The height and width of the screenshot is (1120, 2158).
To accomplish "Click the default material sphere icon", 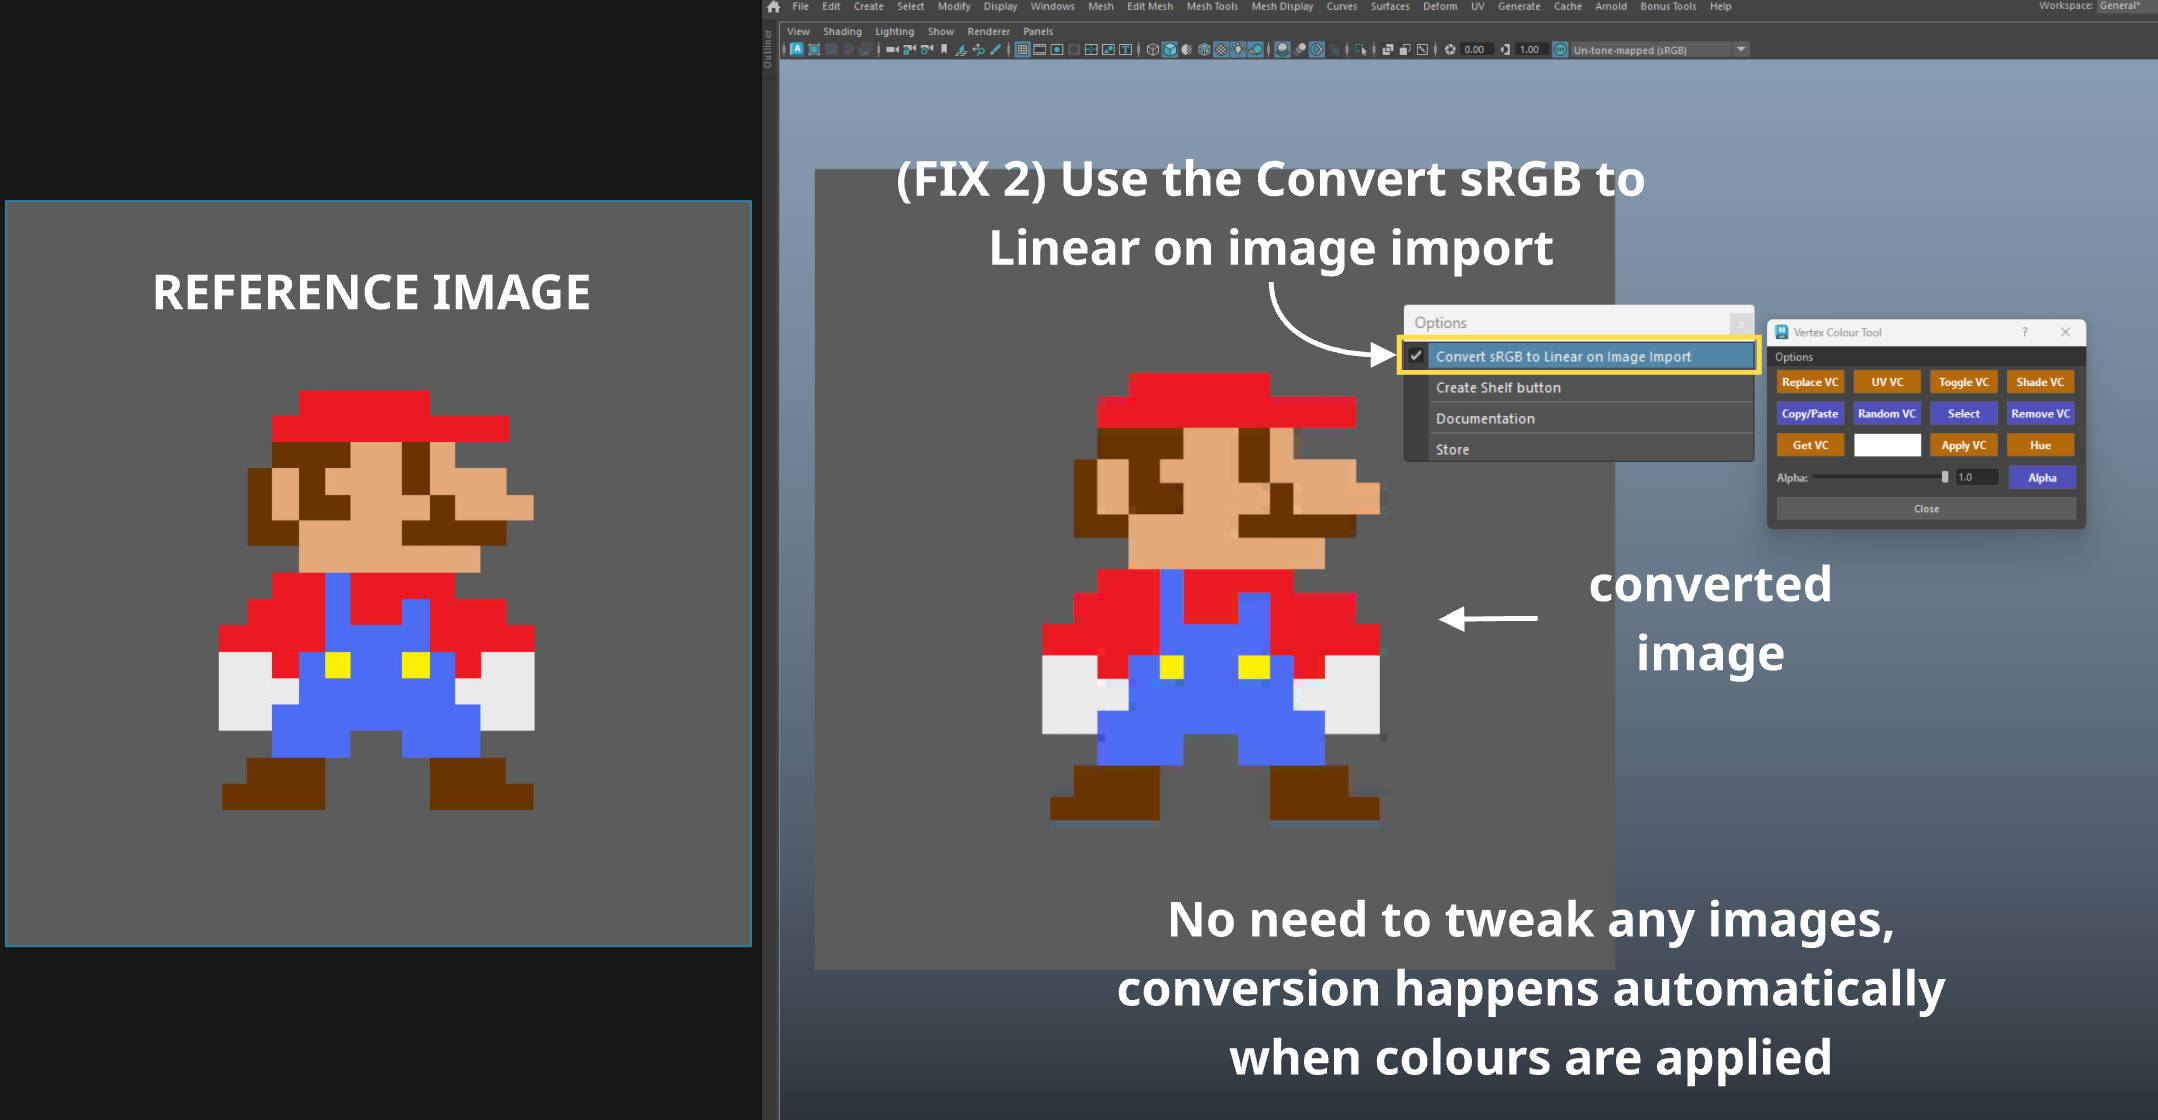I will point(1187,50).
